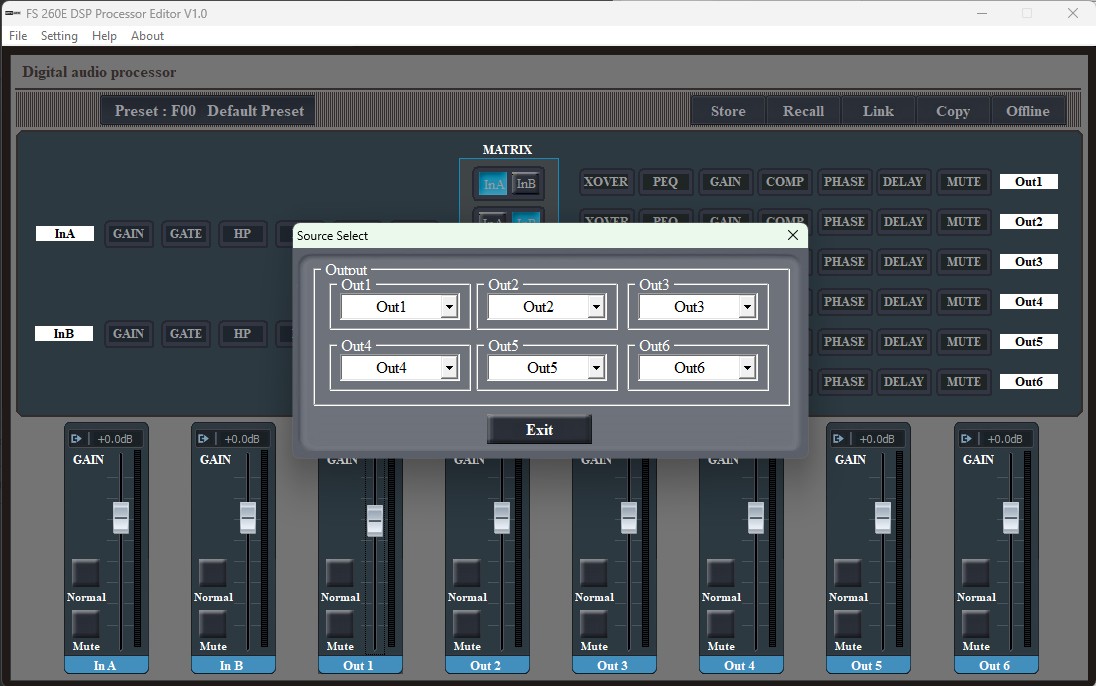Click the Link button

(x=878, y=111)
